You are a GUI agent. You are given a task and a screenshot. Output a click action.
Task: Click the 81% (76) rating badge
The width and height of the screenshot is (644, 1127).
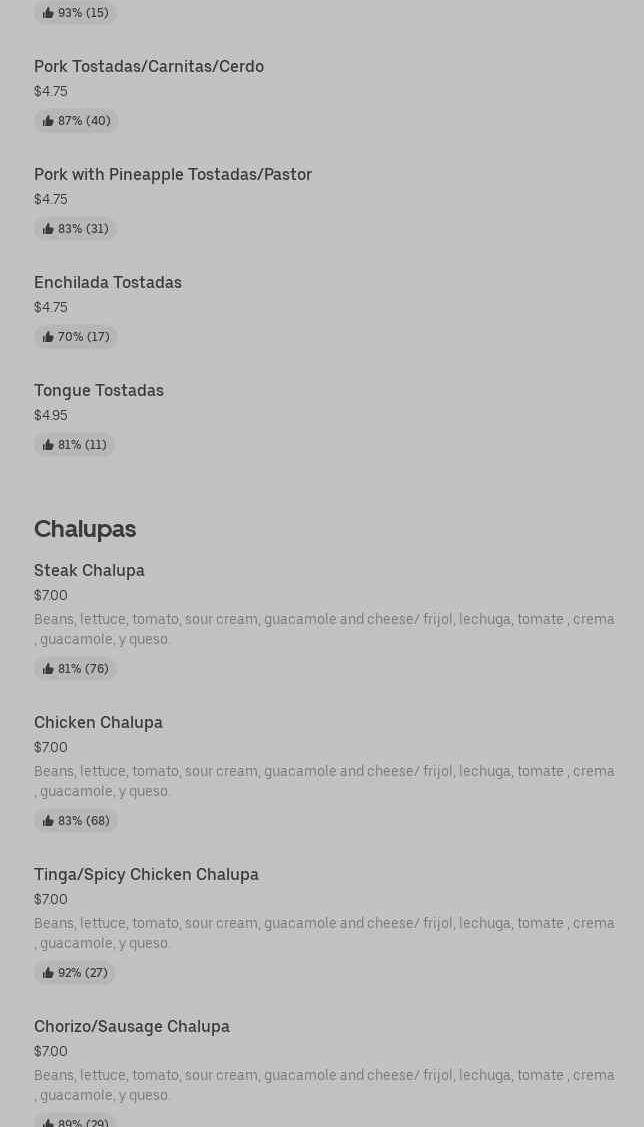[x=76, y=669]
